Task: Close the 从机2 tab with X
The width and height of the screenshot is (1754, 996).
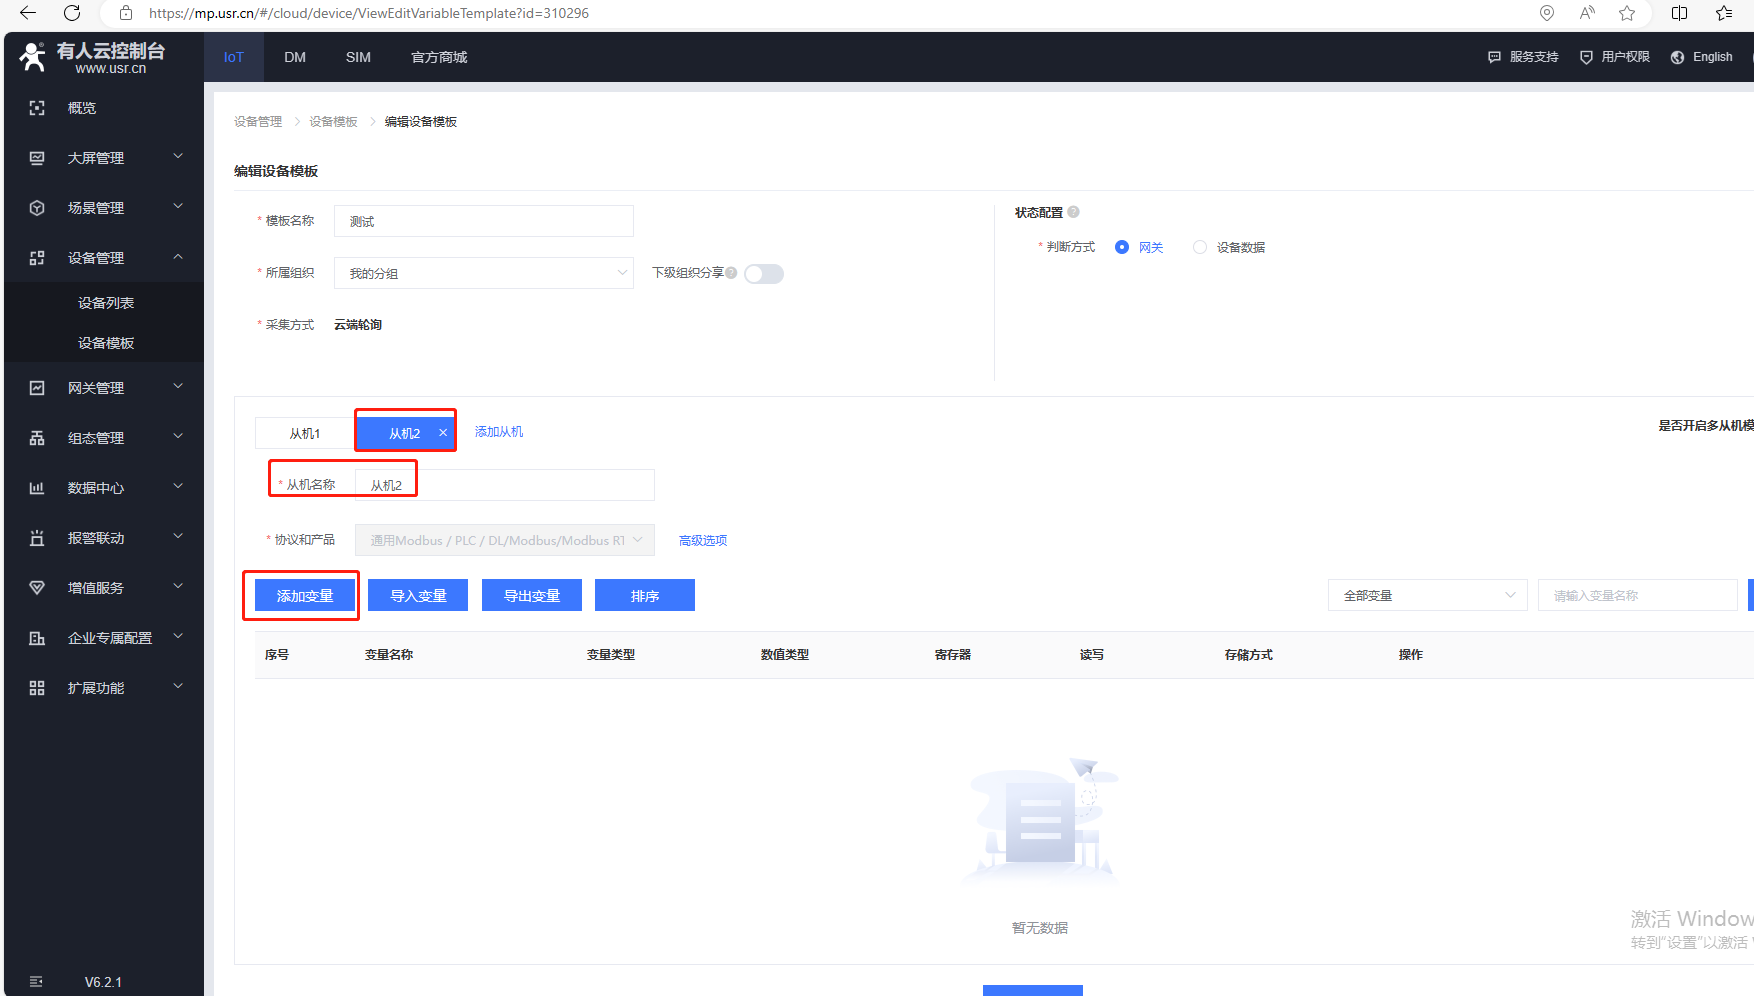Action: tap(443, 433)
